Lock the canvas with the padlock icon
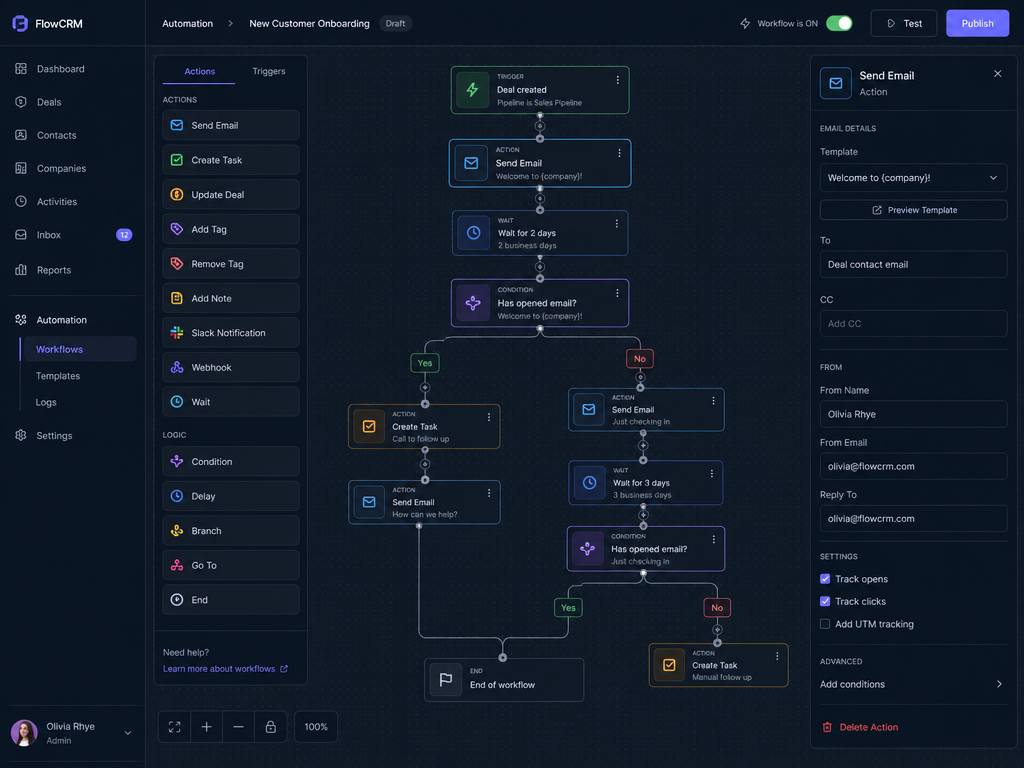This screenshot has width=1024, height=768. click(270, 727)
